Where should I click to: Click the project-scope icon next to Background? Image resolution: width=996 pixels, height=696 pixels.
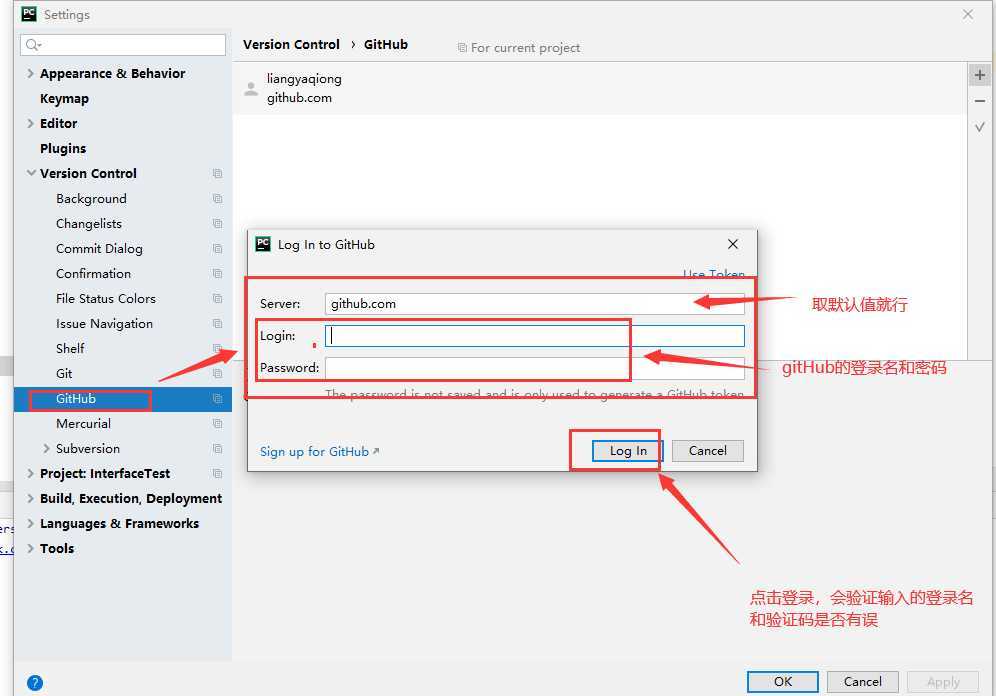(x=217, y=199)
